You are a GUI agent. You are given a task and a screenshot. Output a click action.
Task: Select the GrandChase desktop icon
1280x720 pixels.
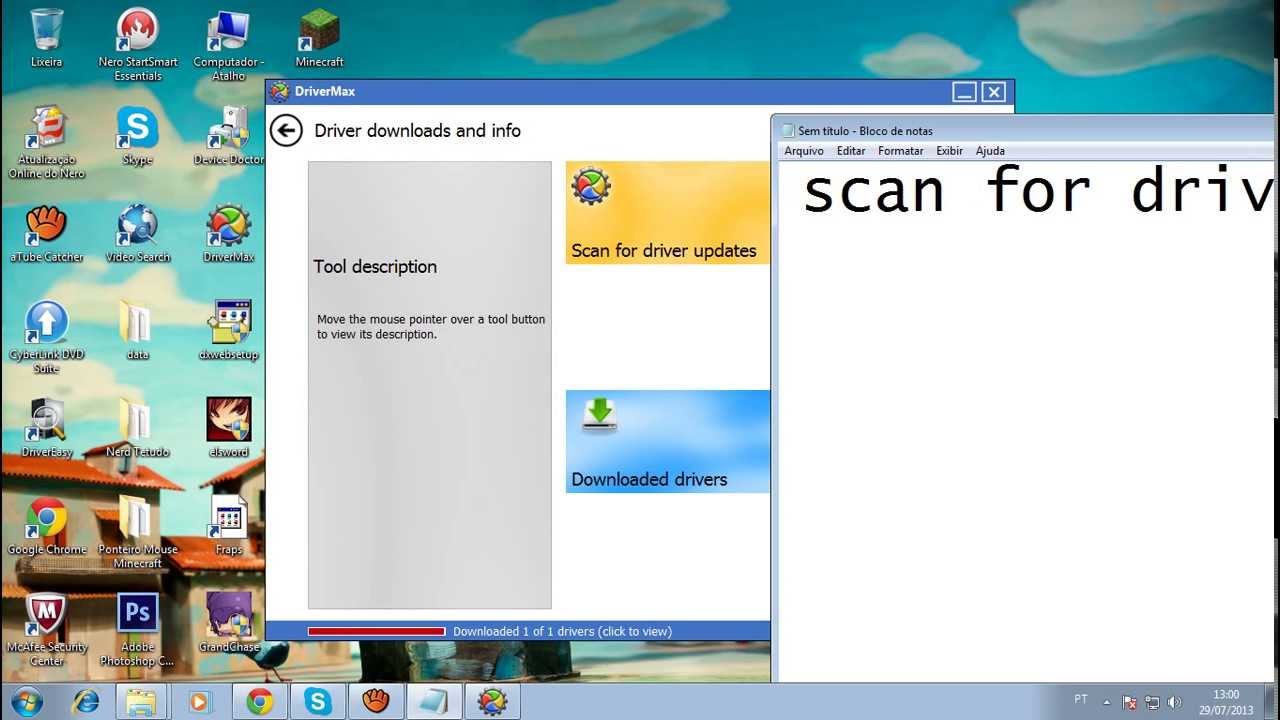coord(229,624)
